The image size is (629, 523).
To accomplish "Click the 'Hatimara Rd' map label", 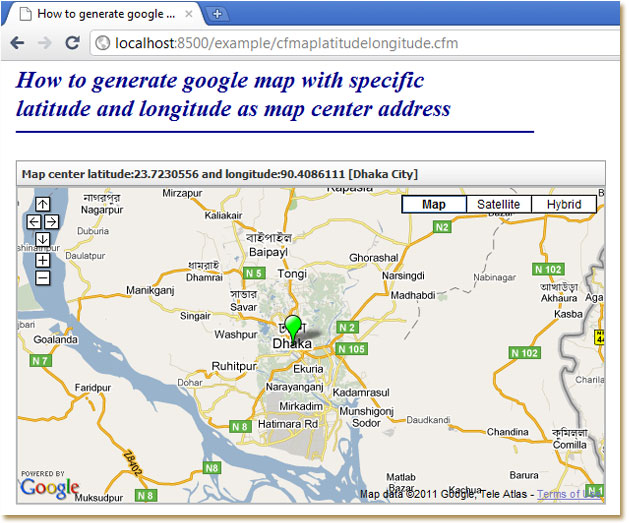I will [x=288, y=424].
